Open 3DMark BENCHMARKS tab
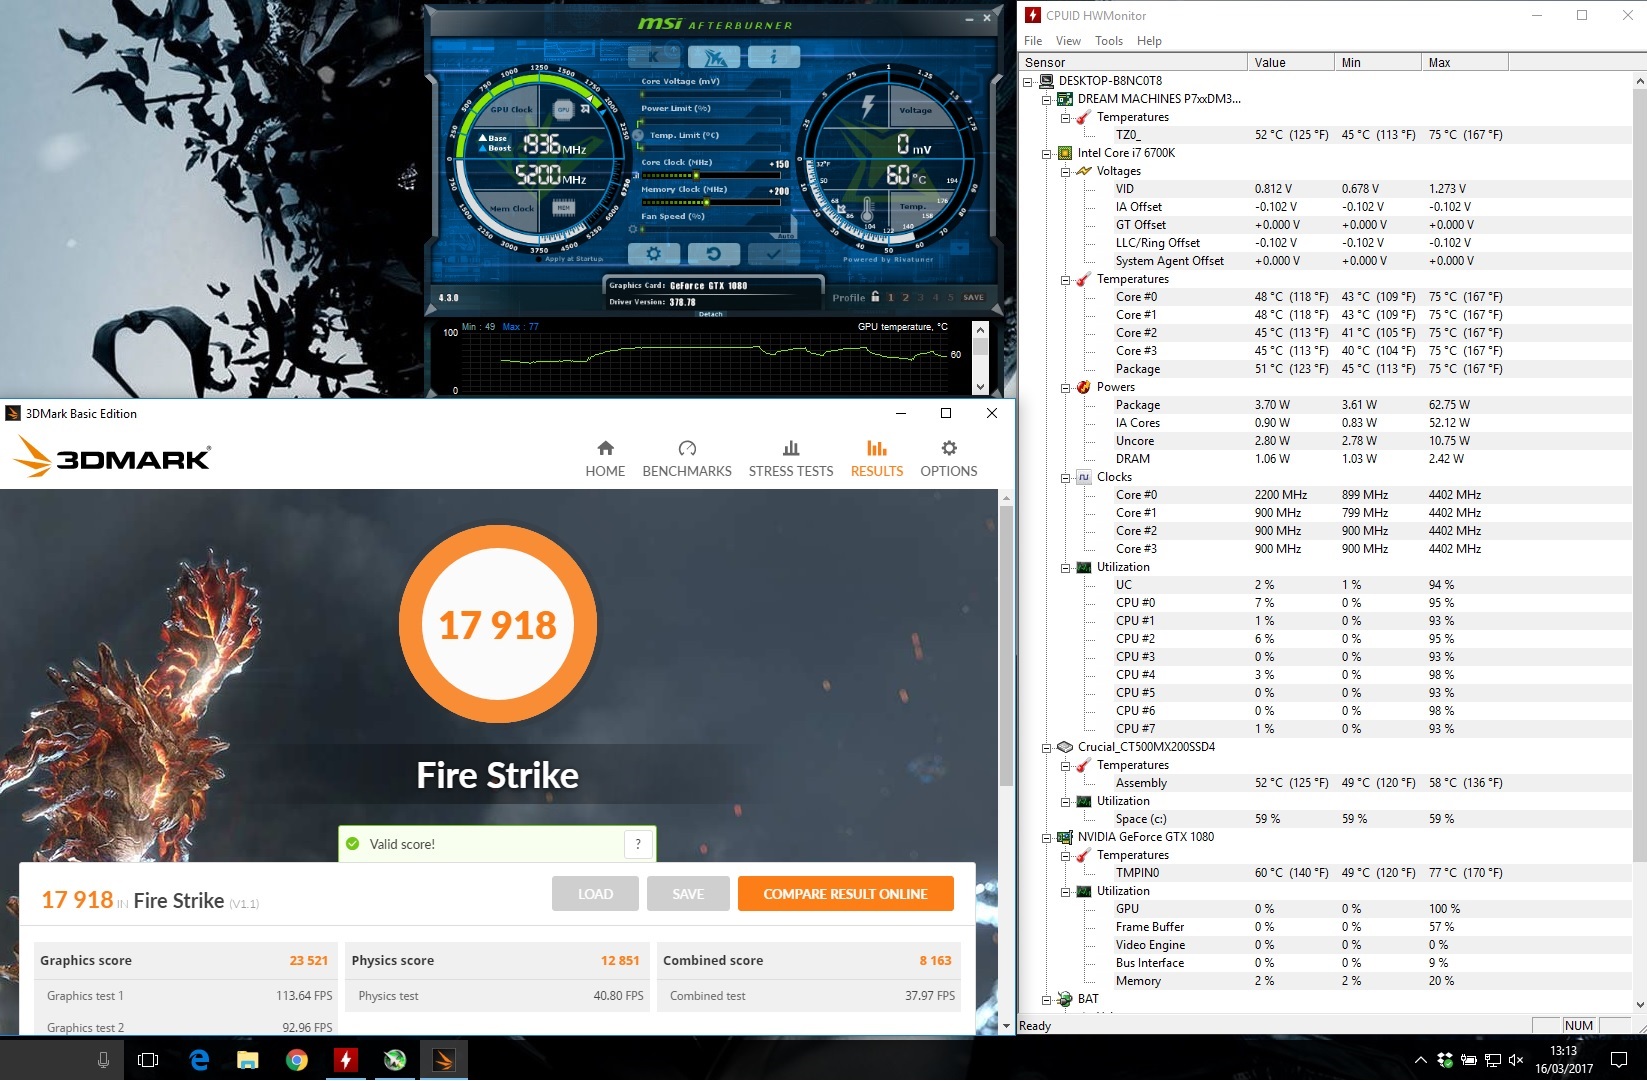Screen dimensions: 1647x1081 (687, 459)
